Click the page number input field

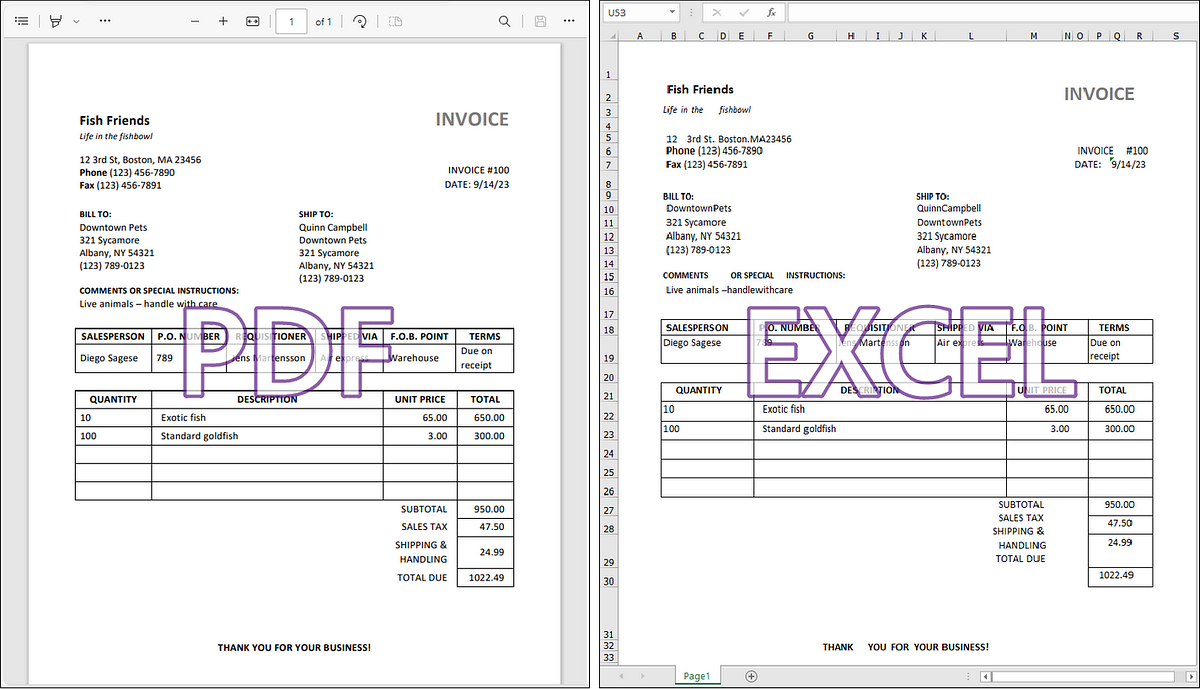(x=291, y=20)
